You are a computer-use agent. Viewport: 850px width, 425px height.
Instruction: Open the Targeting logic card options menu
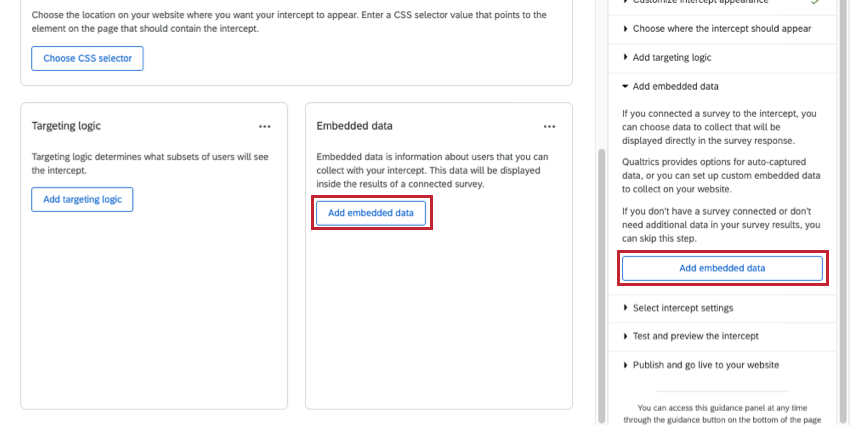pos(264,127)
